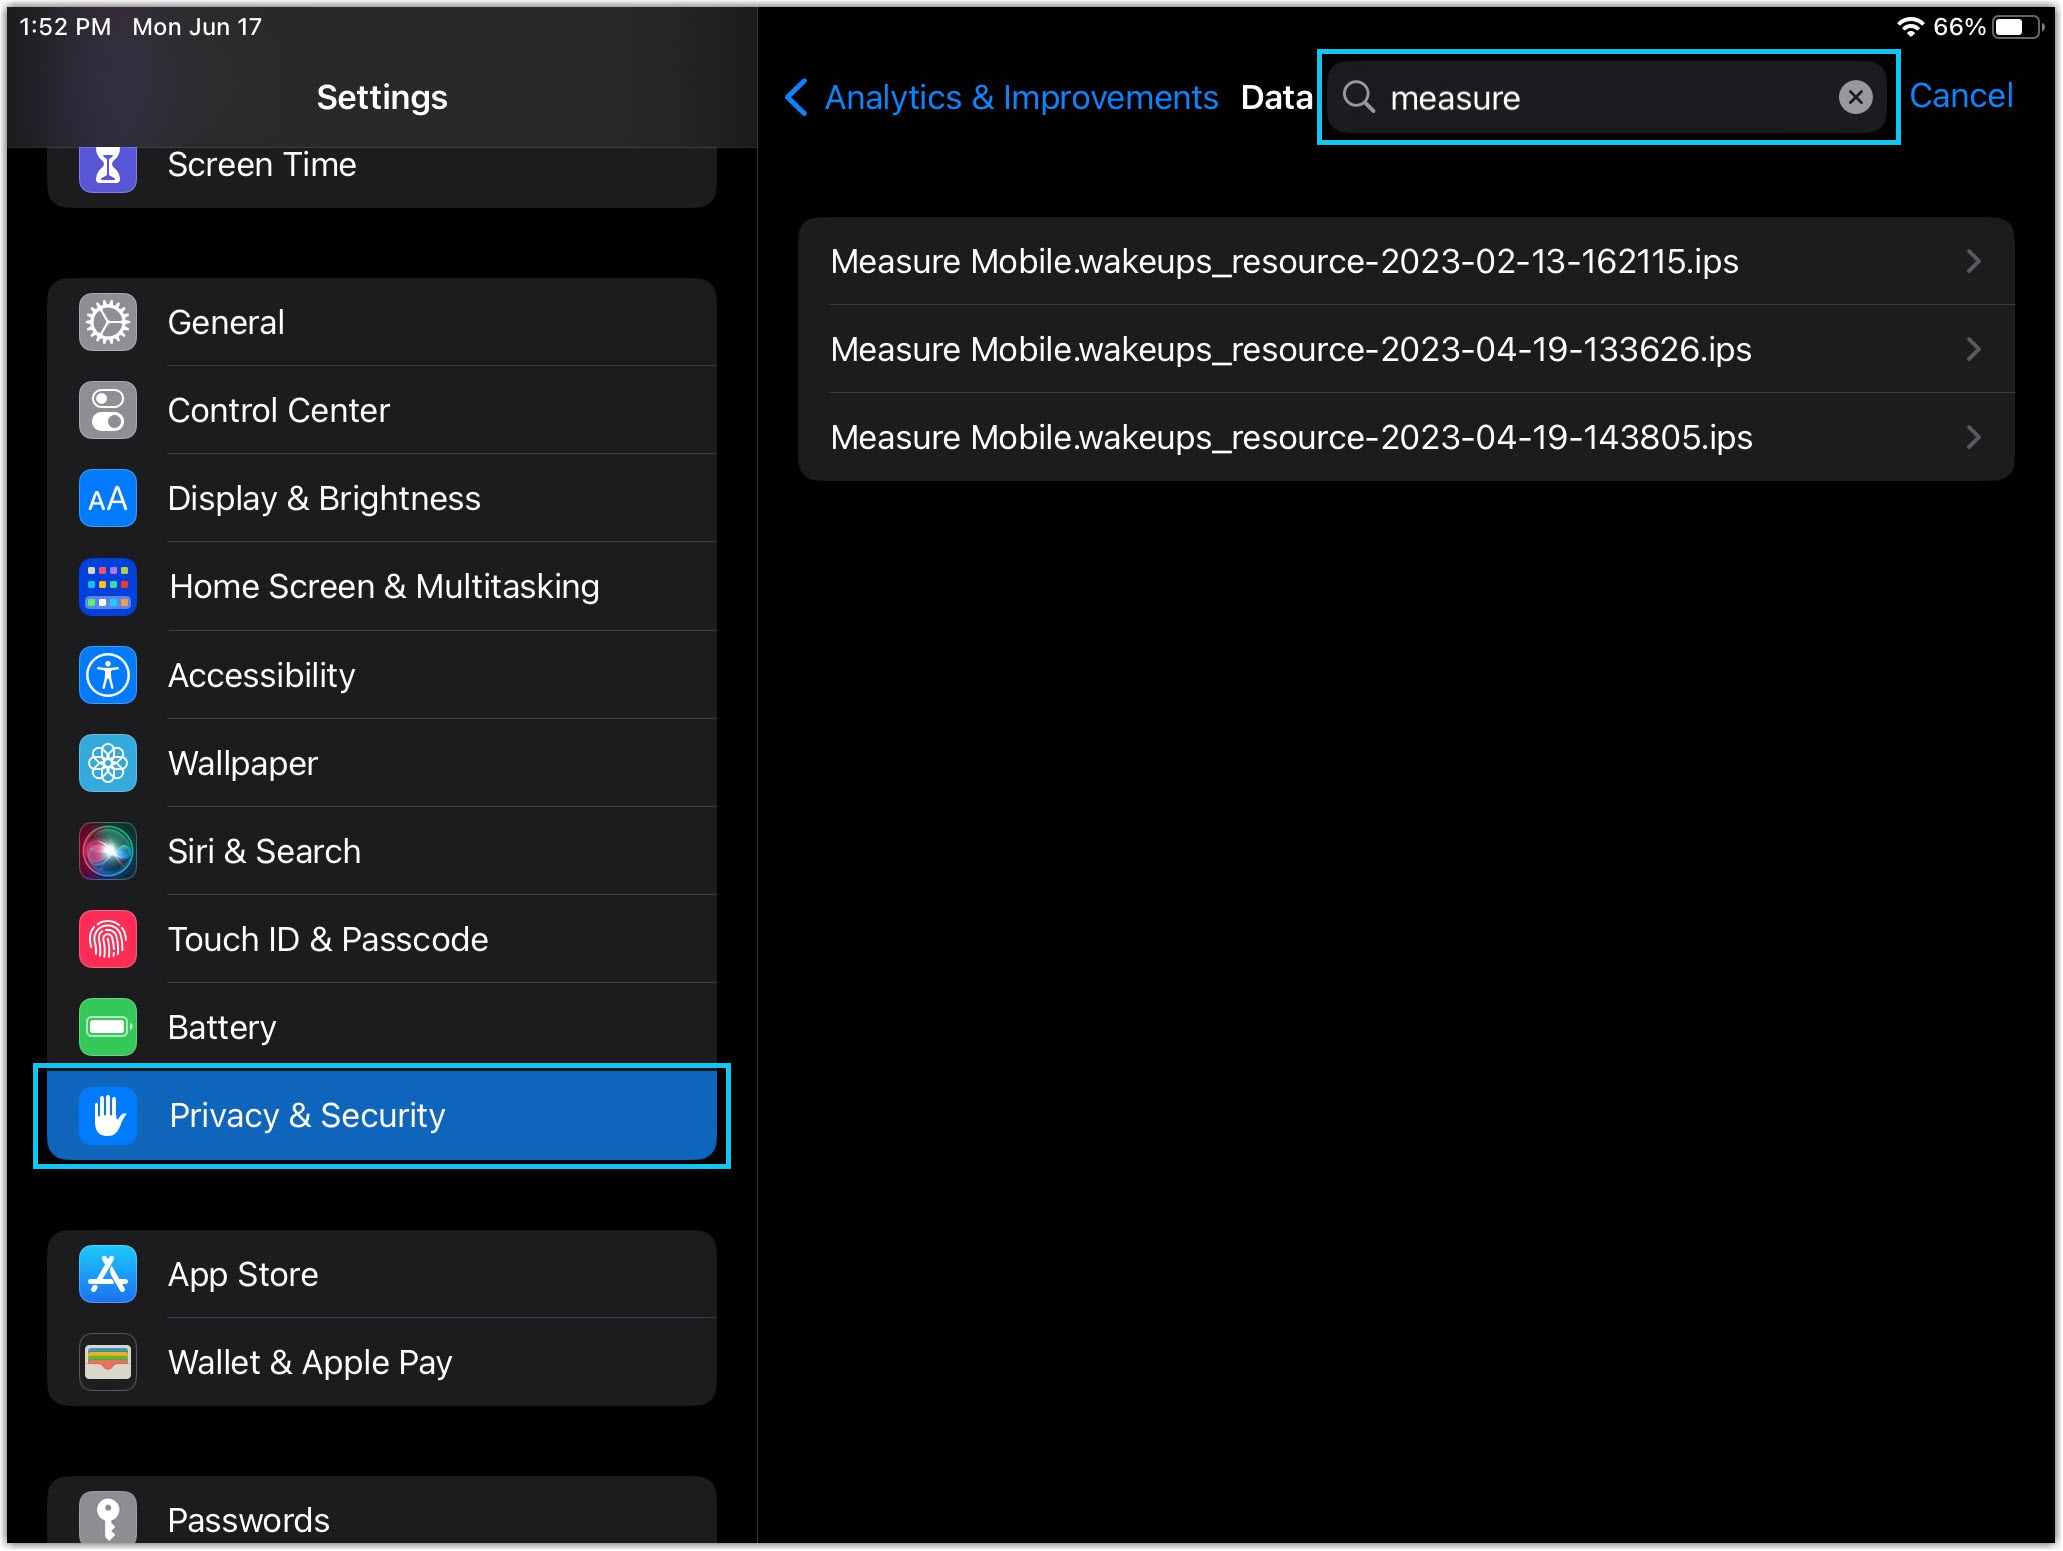The height and width of the screenshot is (1551, 2063).
Task: Click the search field containing "measure"
Action: pos(1607,97)
